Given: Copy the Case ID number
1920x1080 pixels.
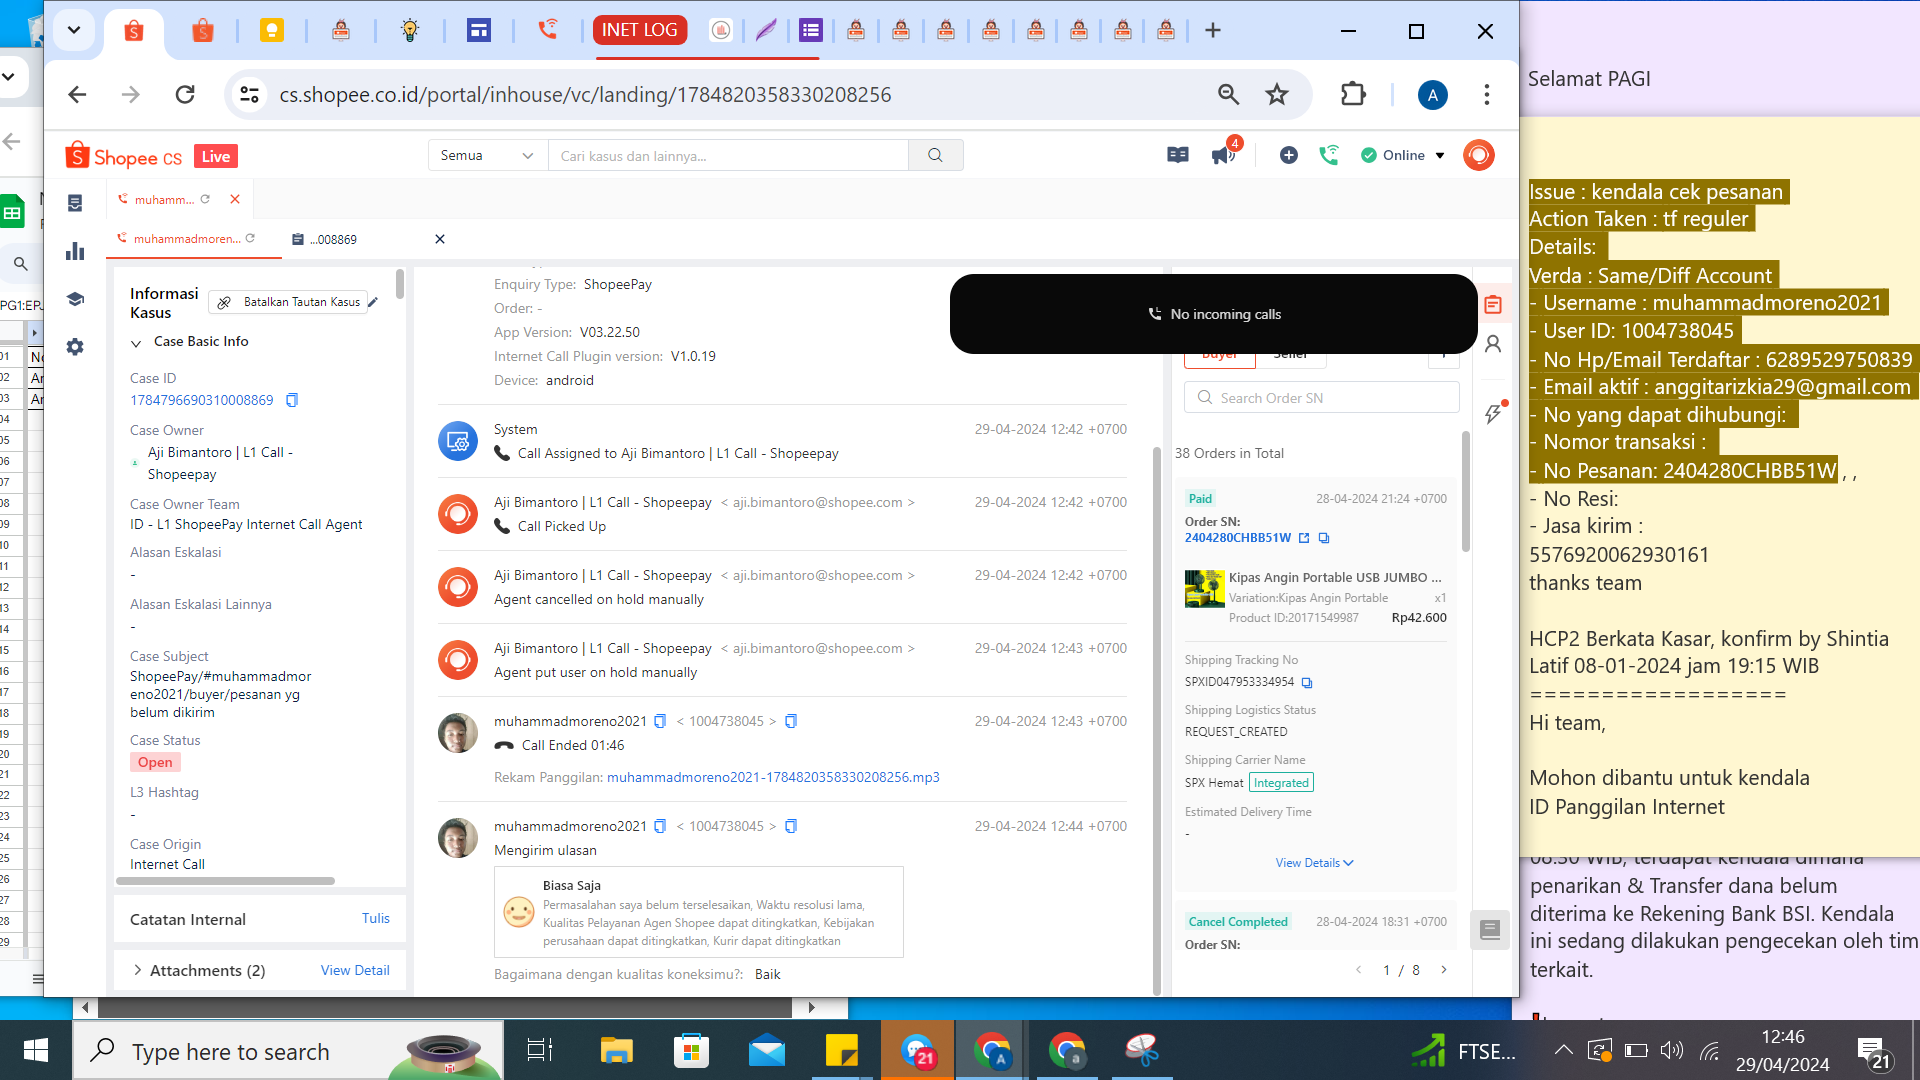Looking at the screenshot, I should pos(292,400).
